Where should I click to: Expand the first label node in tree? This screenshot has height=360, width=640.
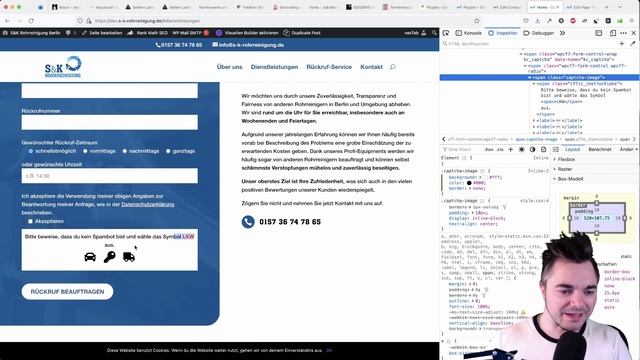[x=534, y=120]
